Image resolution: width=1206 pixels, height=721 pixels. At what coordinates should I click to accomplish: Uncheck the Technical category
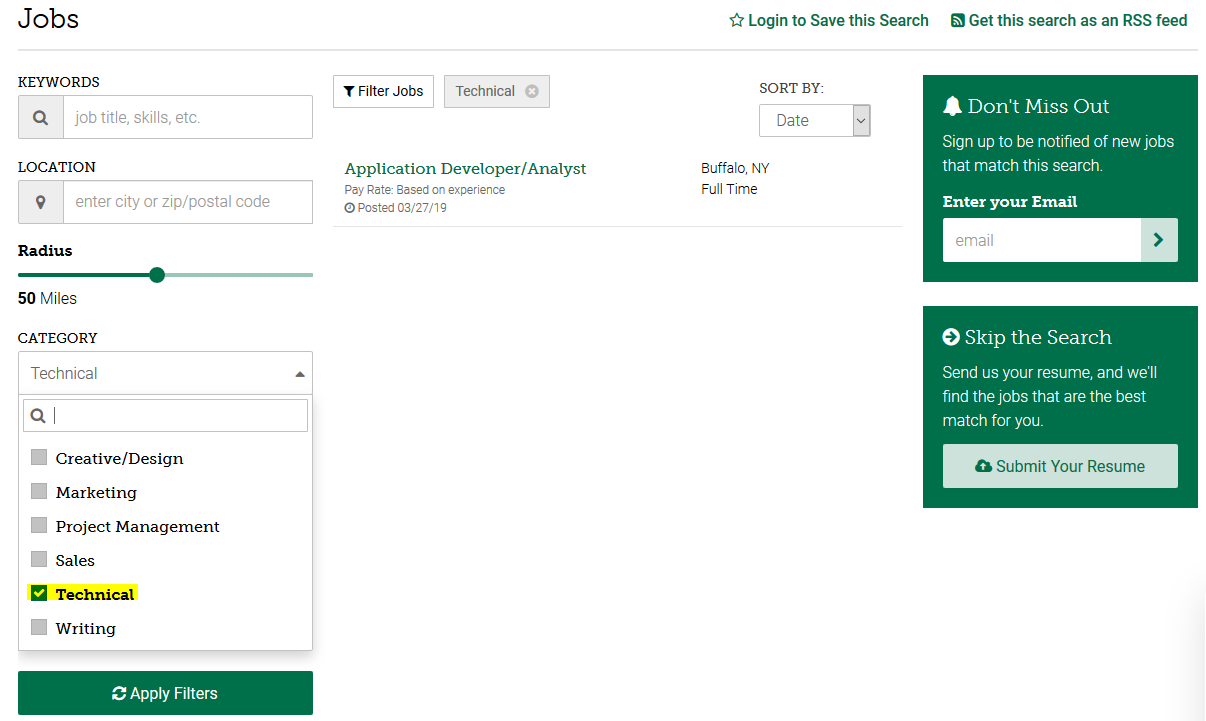[39, 594]
